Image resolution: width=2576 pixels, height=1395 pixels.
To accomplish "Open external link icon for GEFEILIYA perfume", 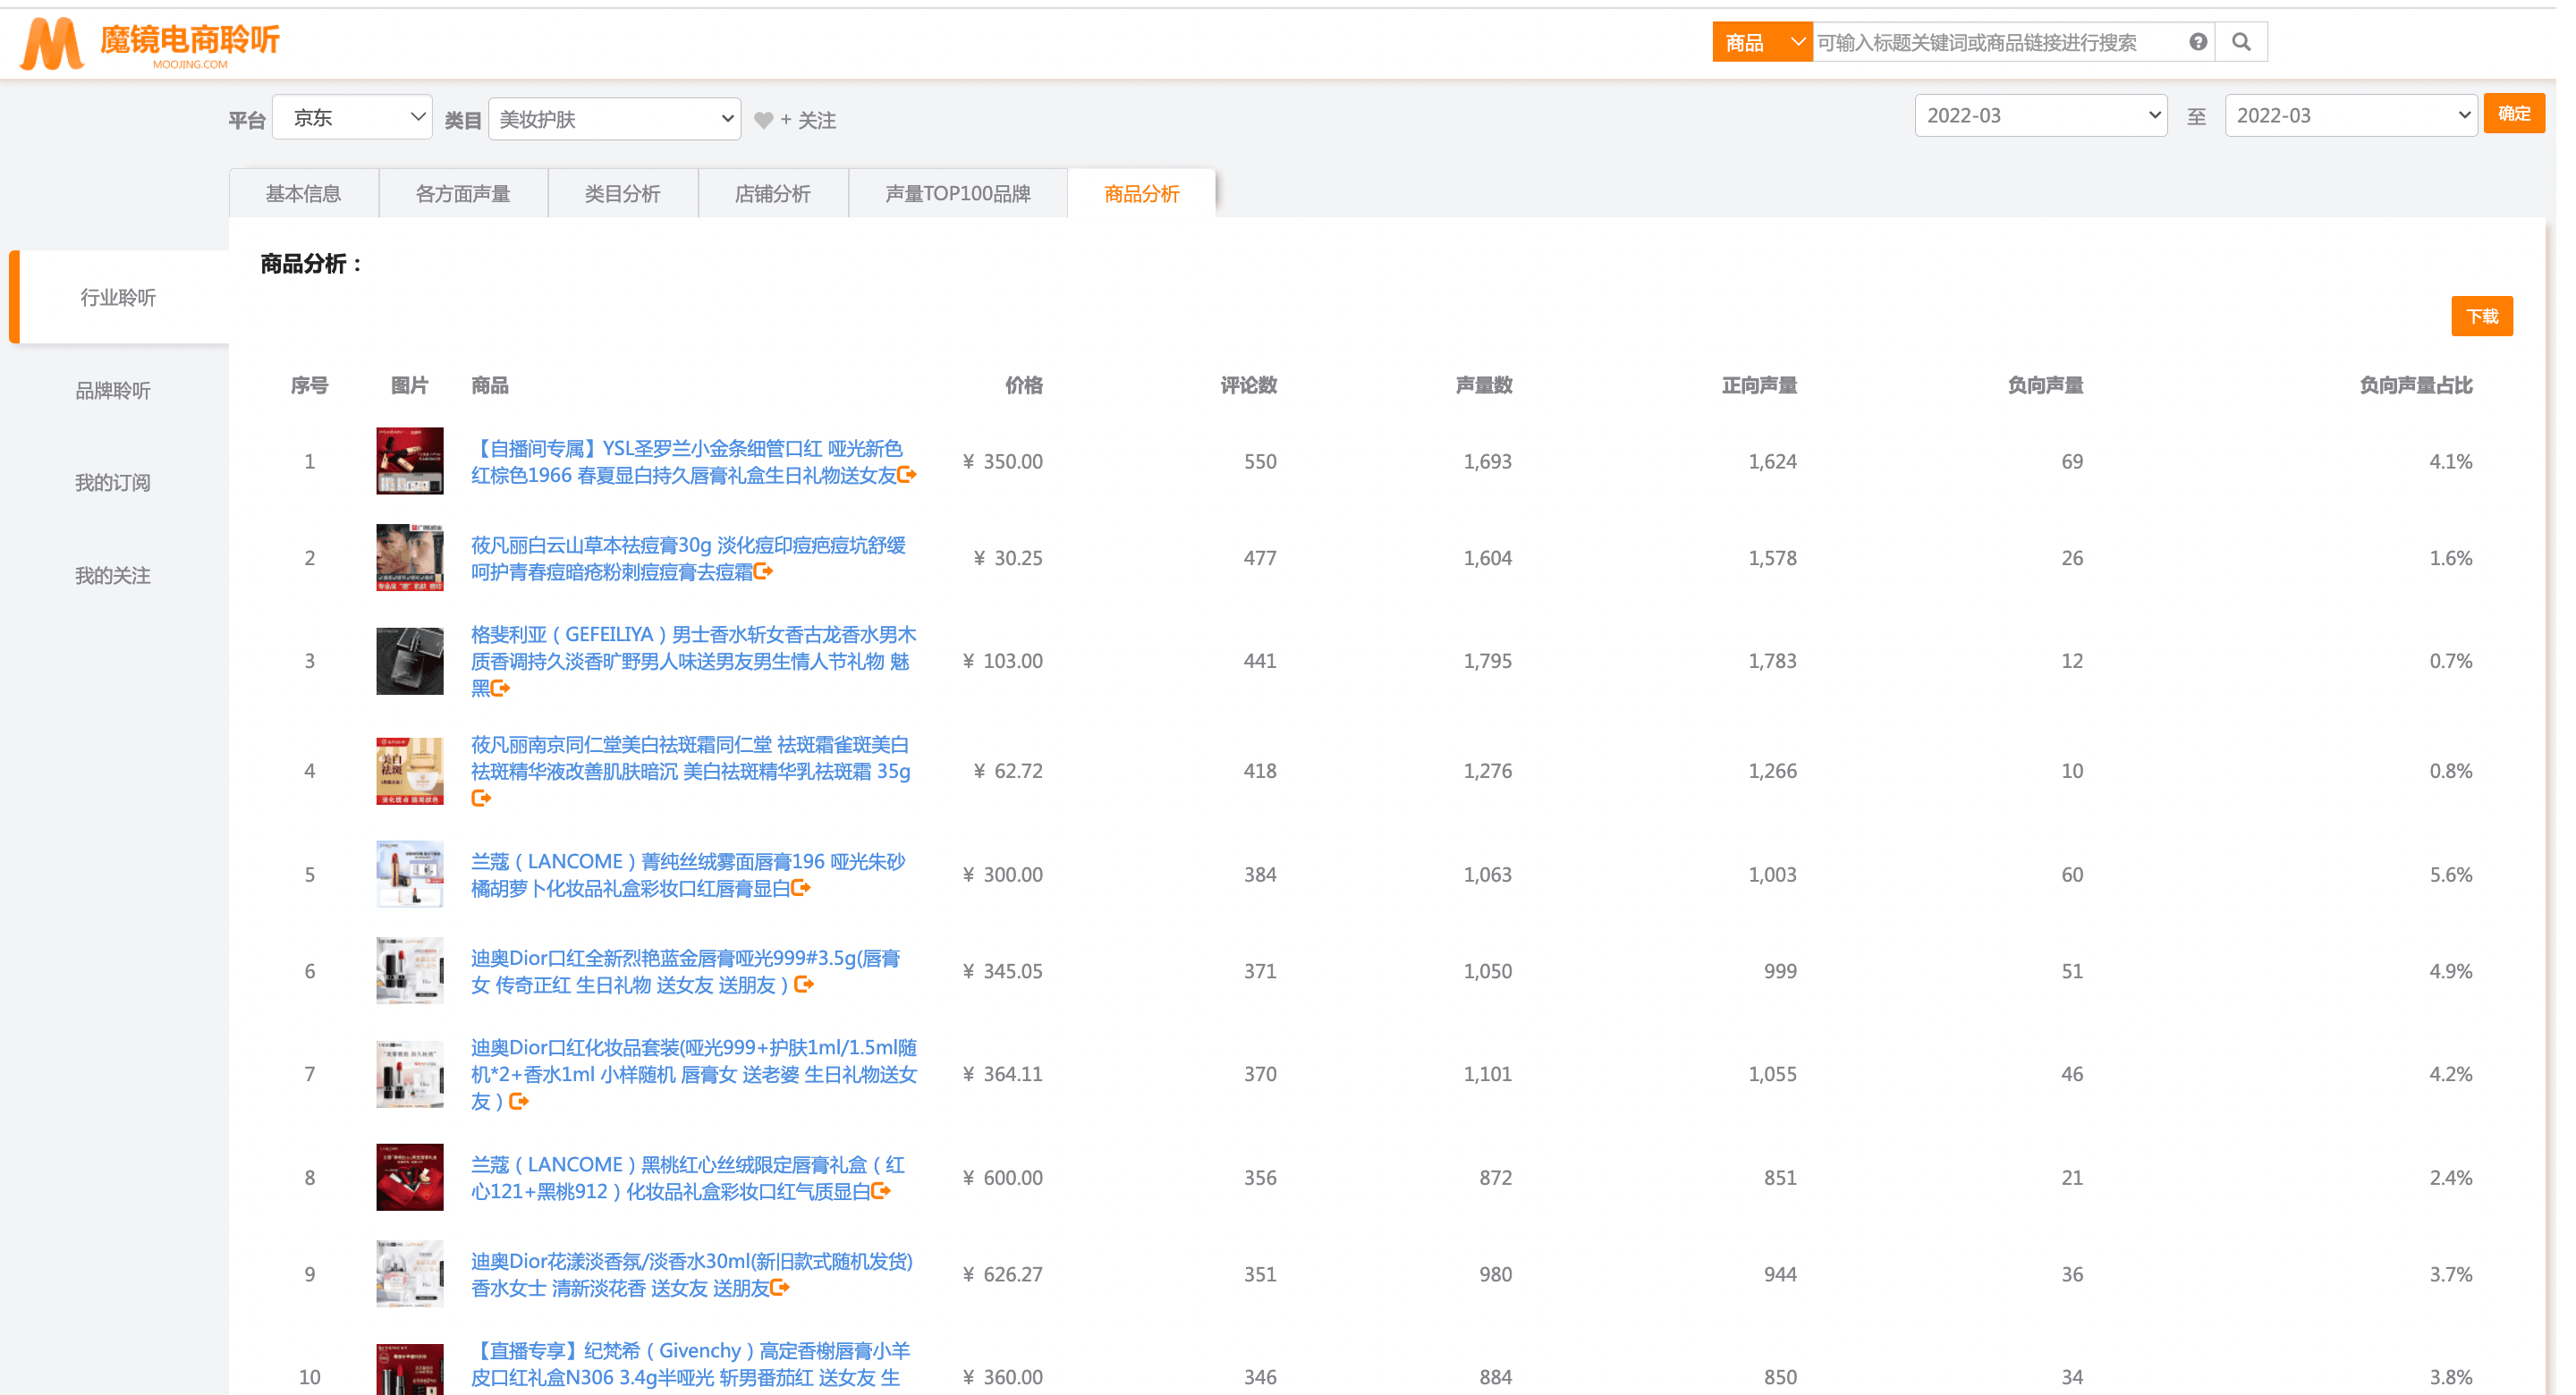I will click(x=501, y=688).
